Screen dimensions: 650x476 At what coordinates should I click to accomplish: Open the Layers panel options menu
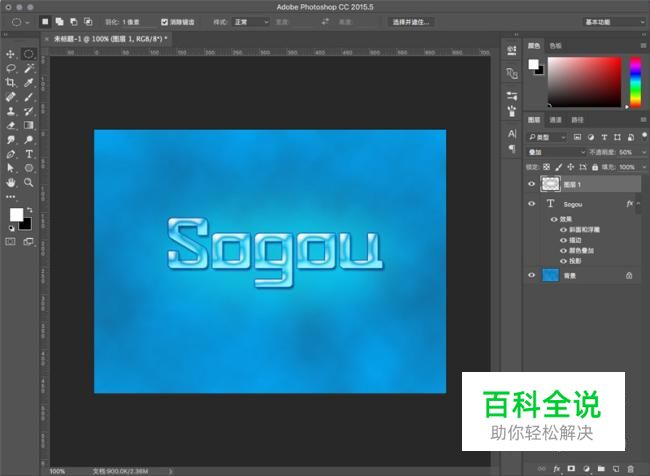643,120
